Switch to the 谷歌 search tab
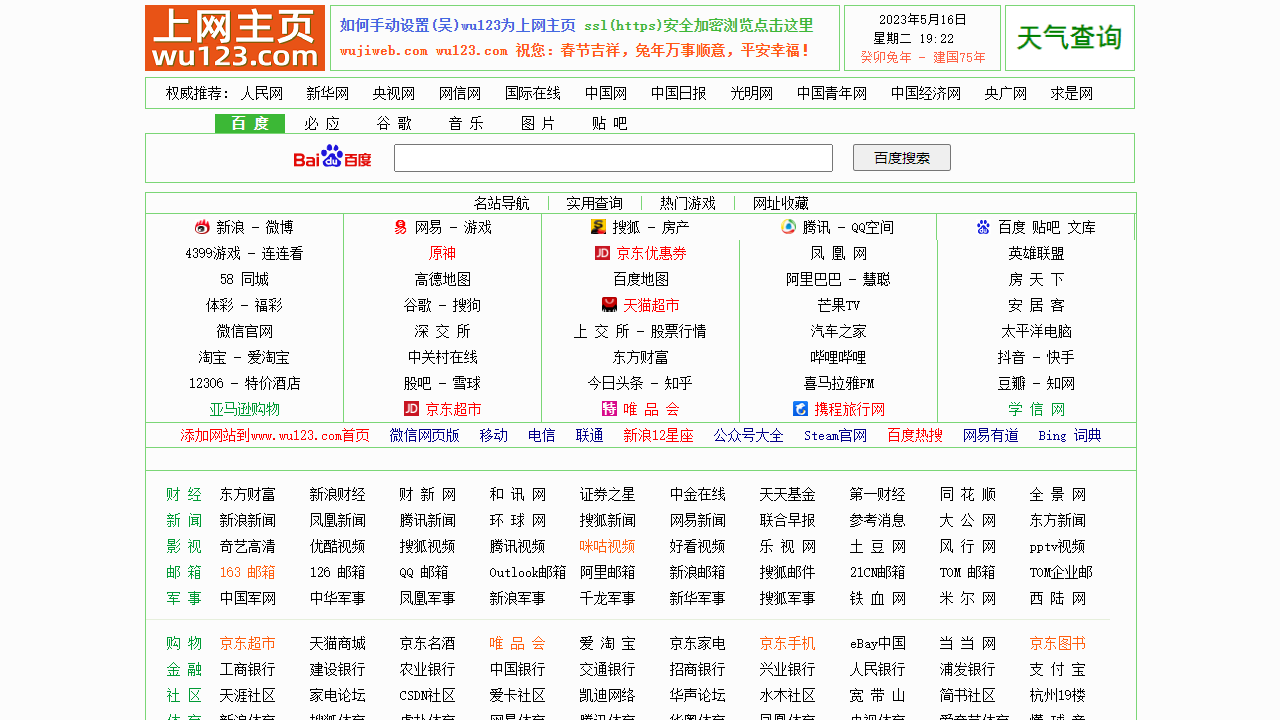The width and height of the screenshot is (1280, 720). [396, 123]
